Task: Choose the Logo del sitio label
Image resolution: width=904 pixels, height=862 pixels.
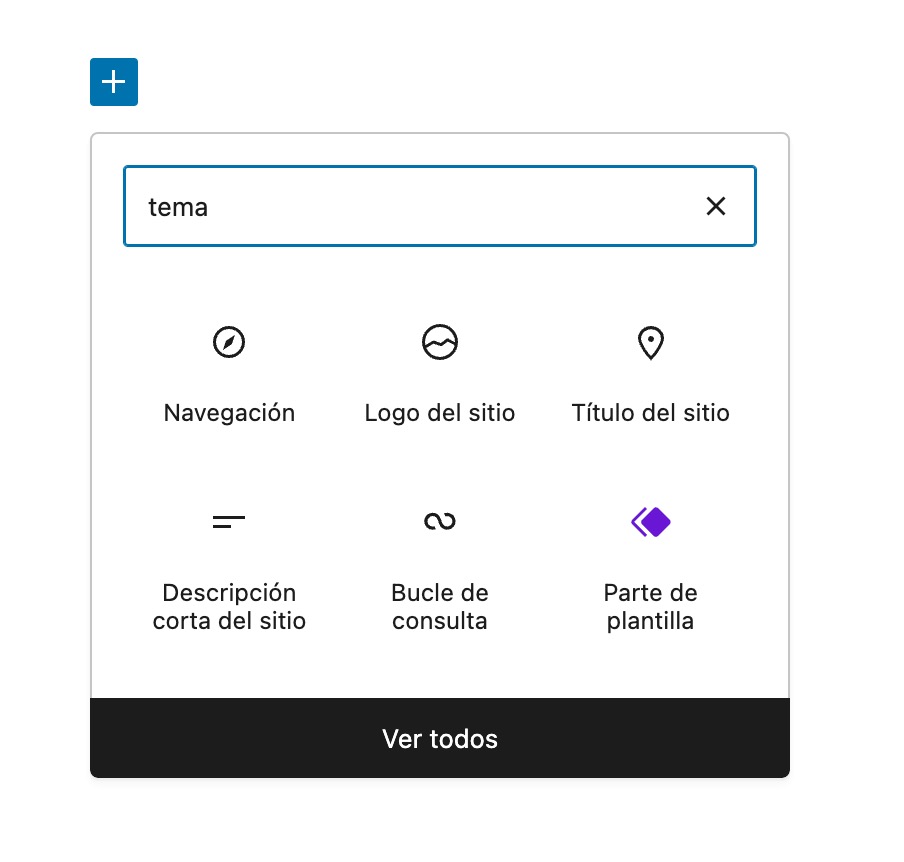Action: [x=440, y=413]
